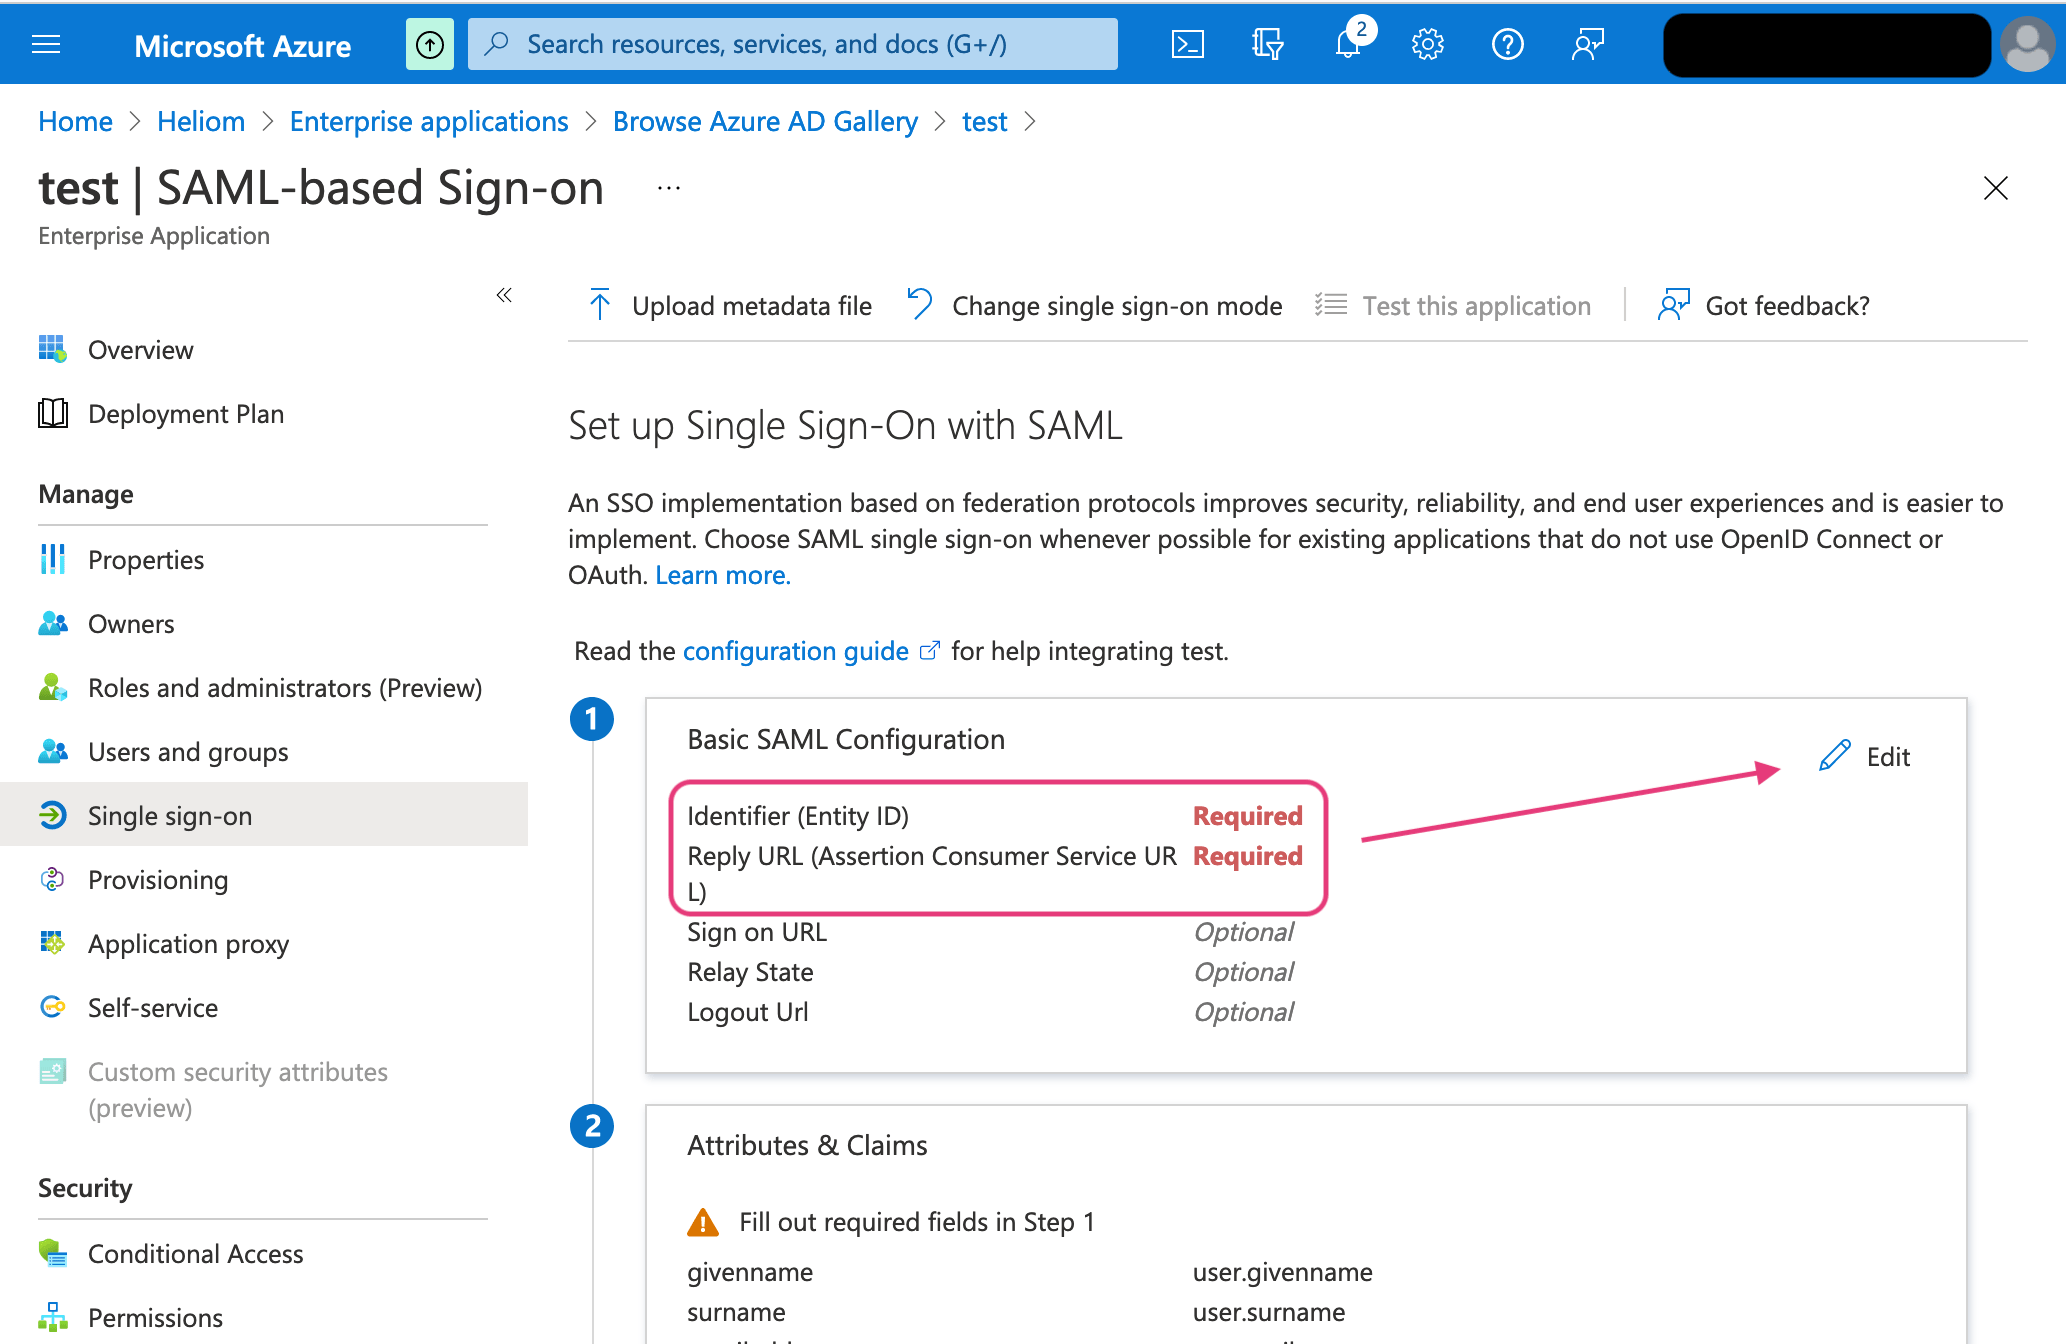The width and height of the screenshot is (2066, 1344).
Task: Click the Enterprise applications breadcrumb
Action: [429, 121]
